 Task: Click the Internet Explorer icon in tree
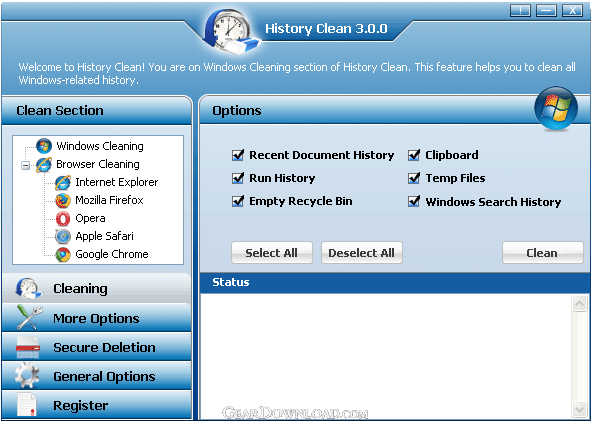[x=63, y=183]
